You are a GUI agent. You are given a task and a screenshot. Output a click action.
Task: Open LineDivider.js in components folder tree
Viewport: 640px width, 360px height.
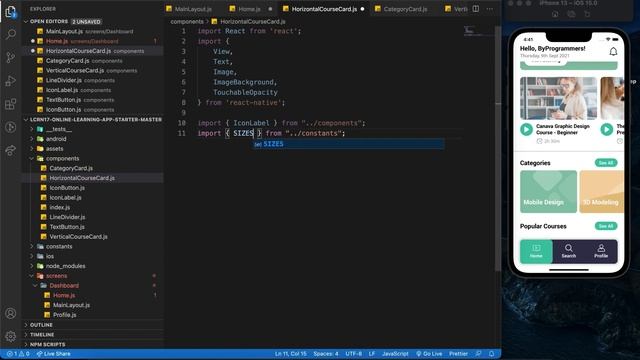coord(67,217)
